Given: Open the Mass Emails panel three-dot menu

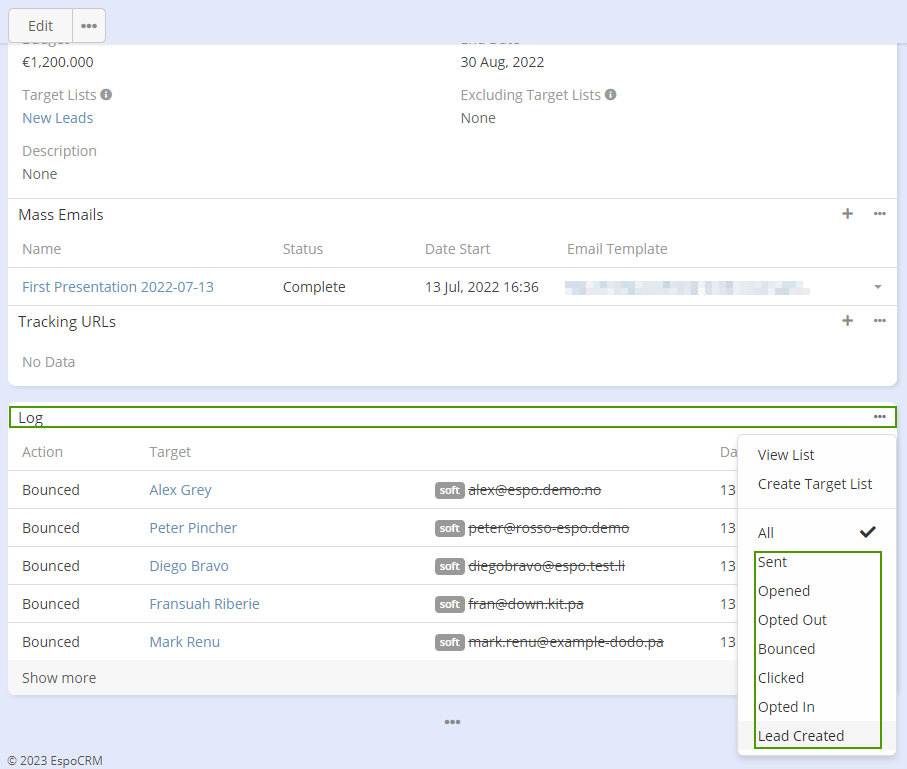Looking at the screenshot, I should coord(880,214).
